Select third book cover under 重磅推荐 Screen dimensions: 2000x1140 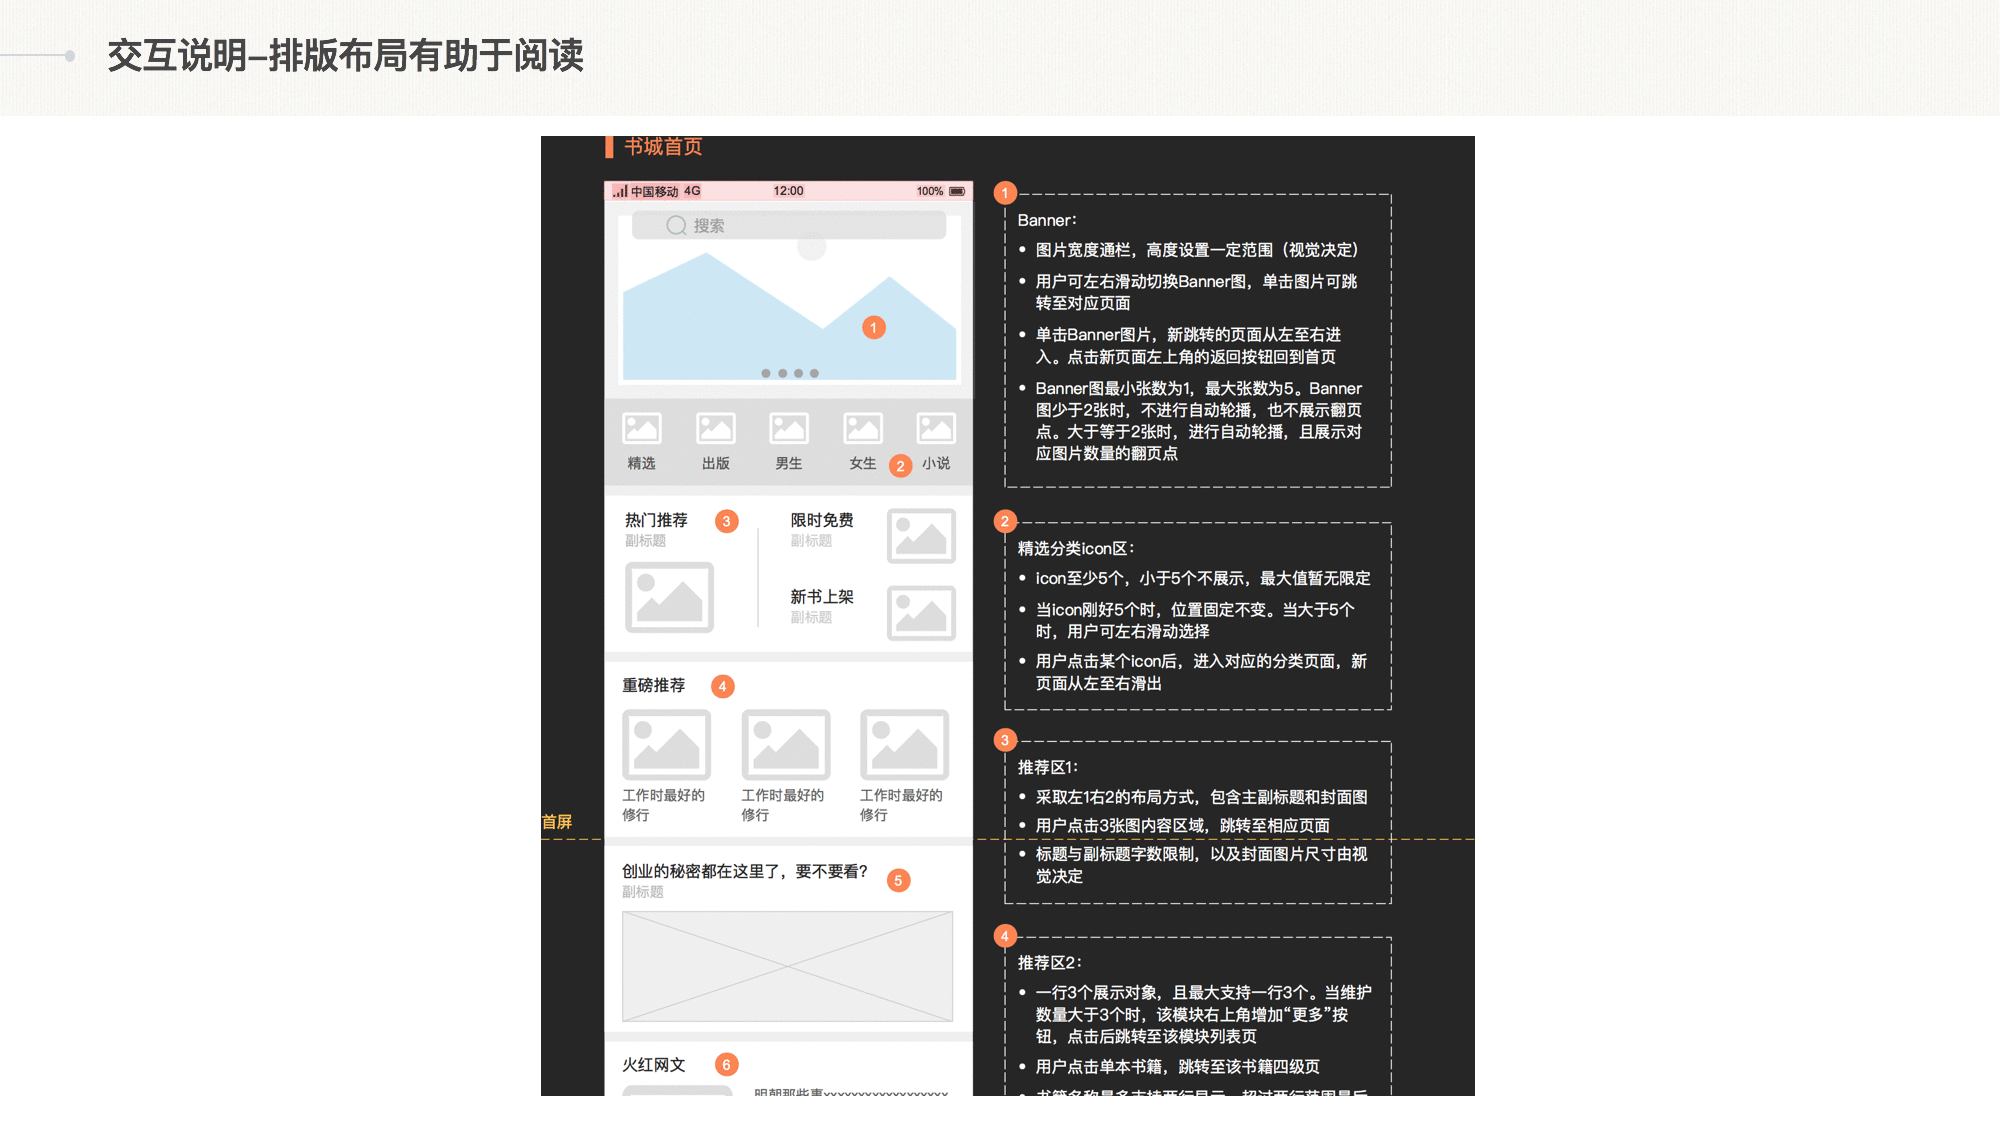904,745
